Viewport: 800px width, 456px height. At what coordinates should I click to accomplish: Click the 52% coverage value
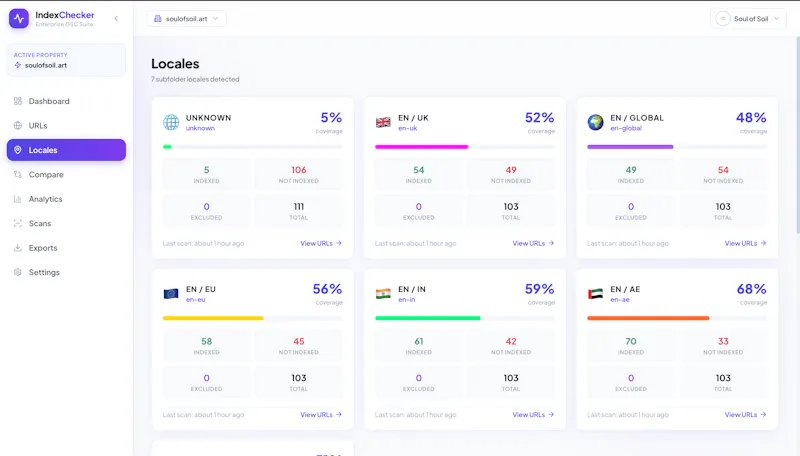(x=540, y=118)
